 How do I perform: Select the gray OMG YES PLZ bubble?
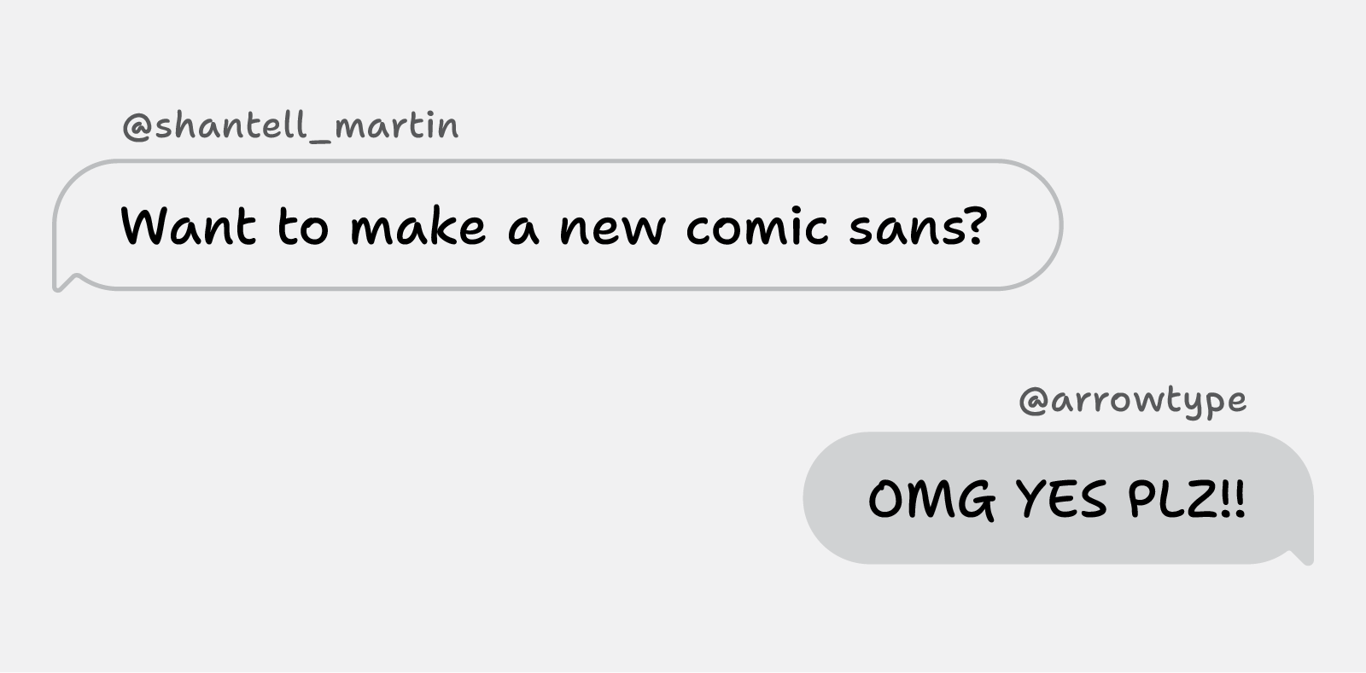pos(1058,498)
